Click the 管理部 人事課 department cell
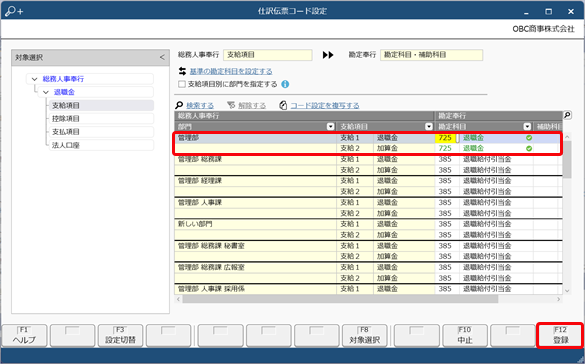 click(256, 203)
